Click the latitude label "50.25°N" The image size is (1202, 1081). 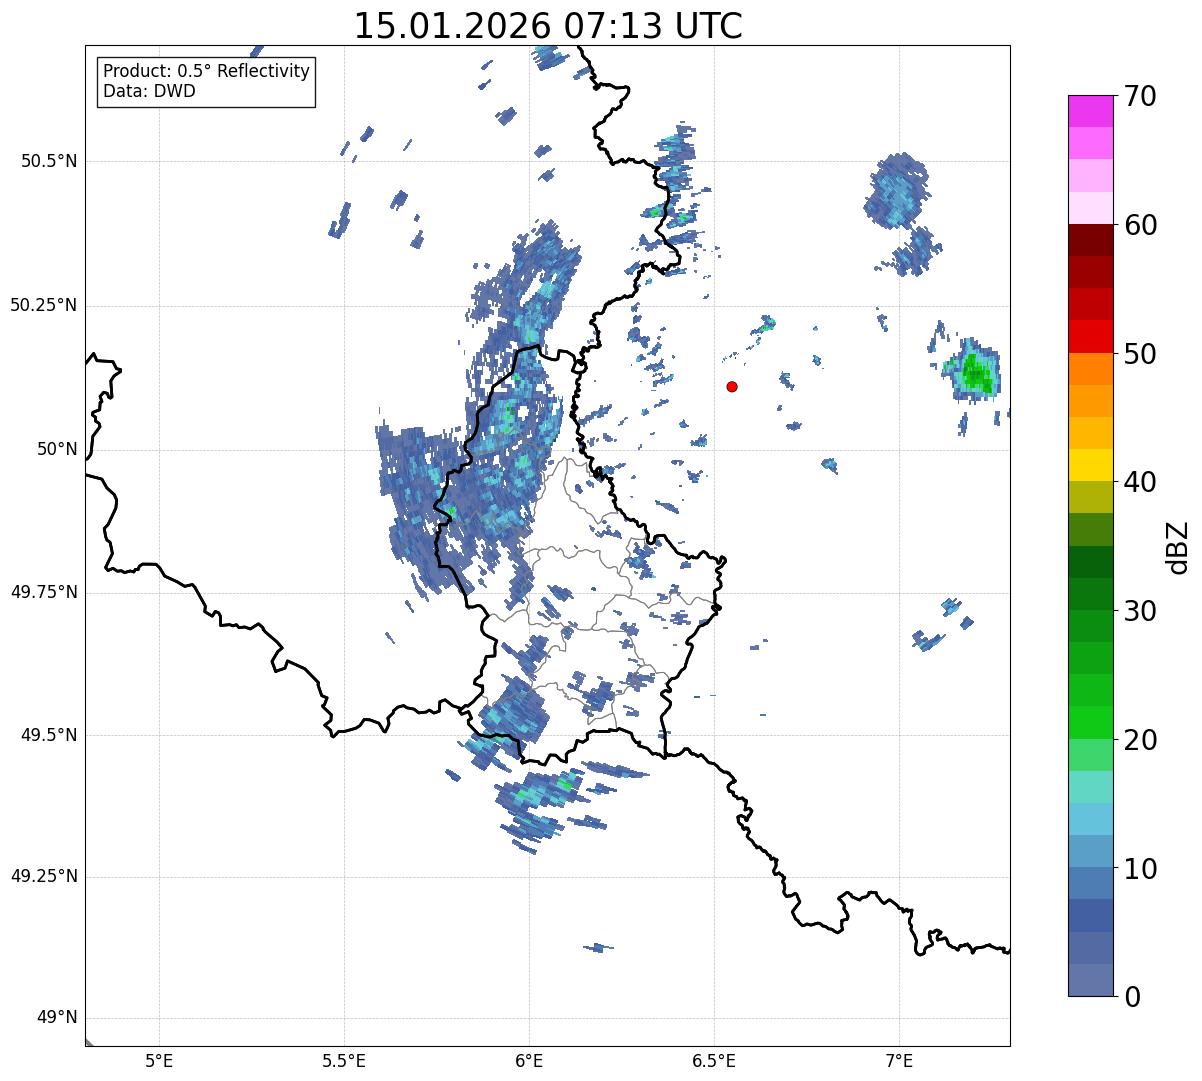[43, 305]
